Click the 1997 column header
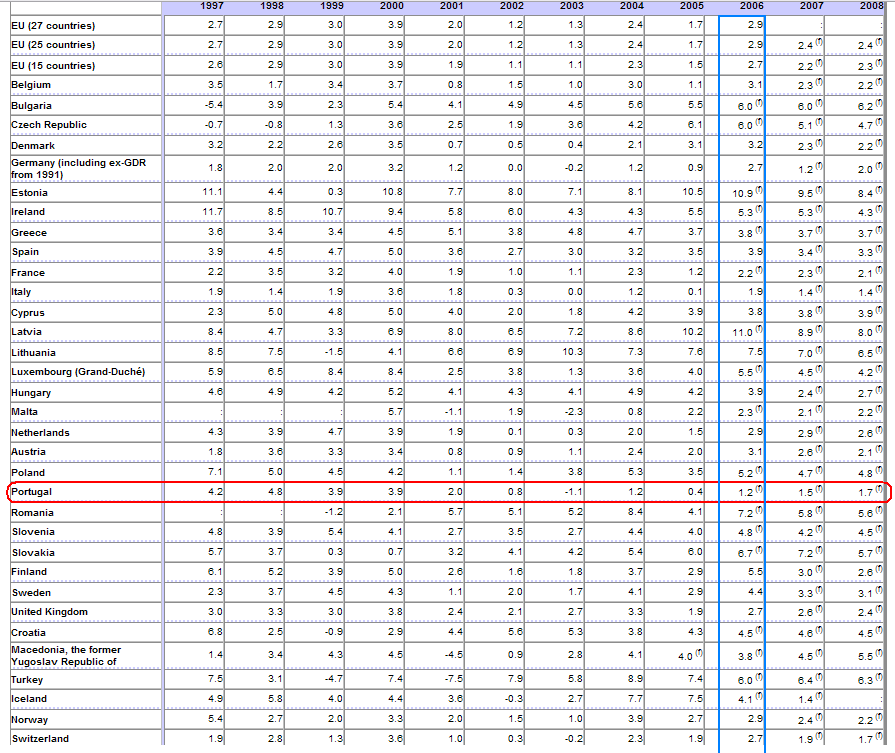The width and height of the screenshot is (895, 753). point(212,6)
